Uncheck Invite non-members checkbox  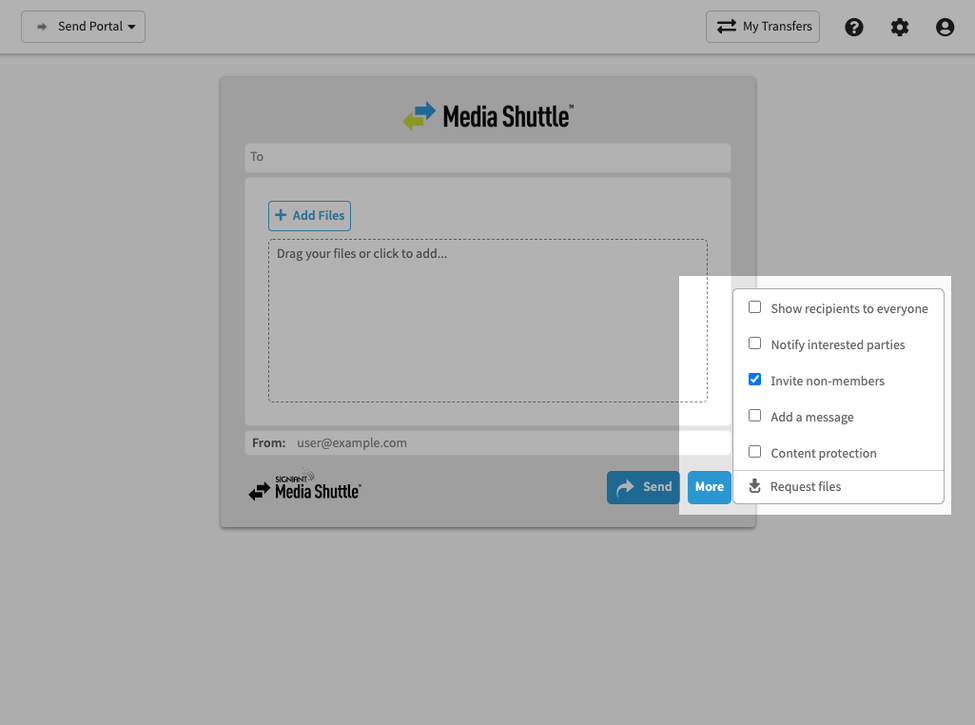(755, 380)
